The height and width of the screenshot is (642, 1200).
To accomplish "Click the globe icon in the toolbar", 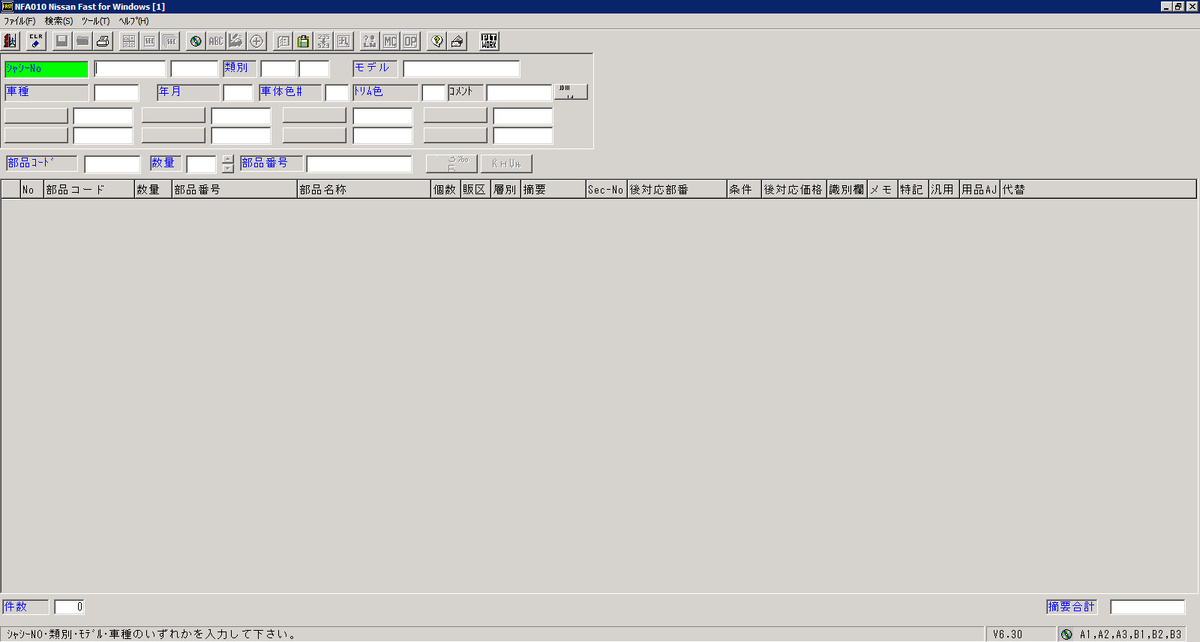I will [196, 41].
